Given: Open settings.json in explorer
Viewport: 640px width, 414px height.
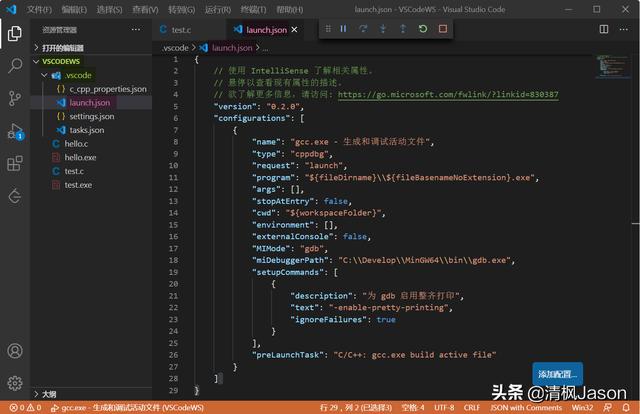Looking at the screenshot, I should tap(91, 116).
